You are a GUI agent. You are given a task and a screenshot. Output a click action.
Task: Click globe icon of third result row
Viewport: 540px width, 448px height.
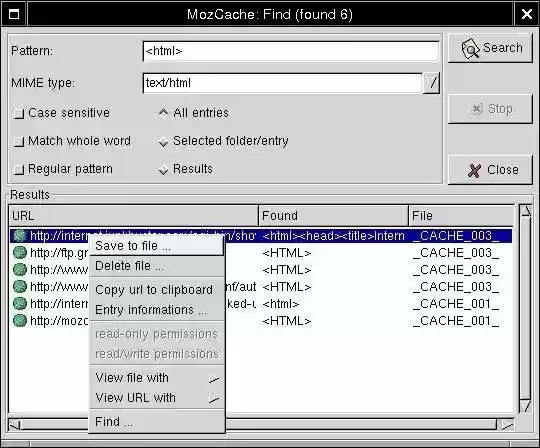tap(20, 269)
